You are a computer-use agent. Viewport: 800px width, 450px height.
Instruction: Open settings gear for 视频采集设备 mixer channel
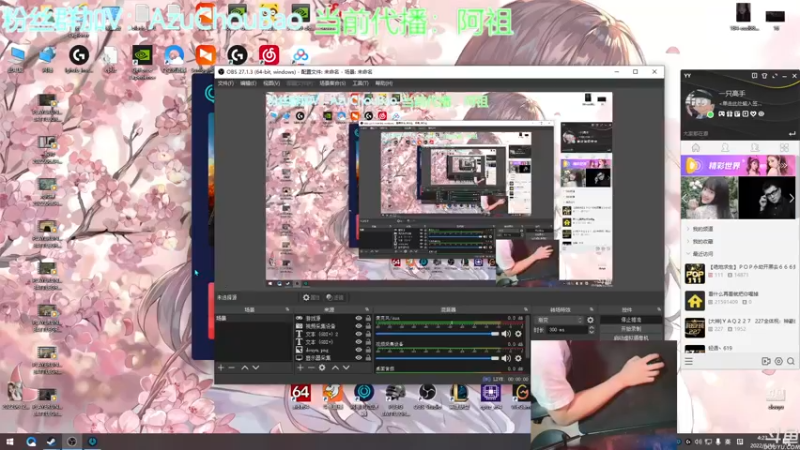(518, 358)
